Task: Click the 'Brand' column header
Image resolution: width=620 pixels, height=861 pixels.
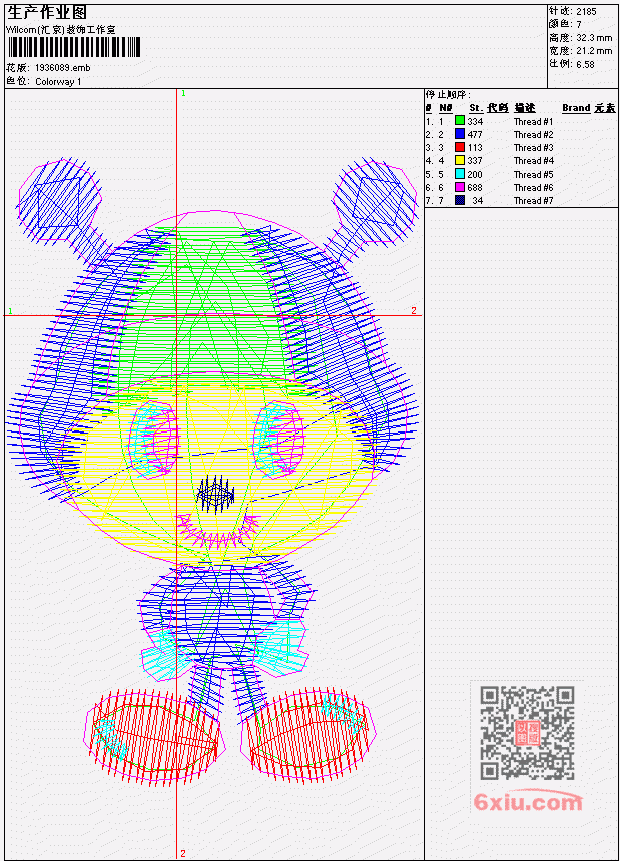Action: pos(576,108)
